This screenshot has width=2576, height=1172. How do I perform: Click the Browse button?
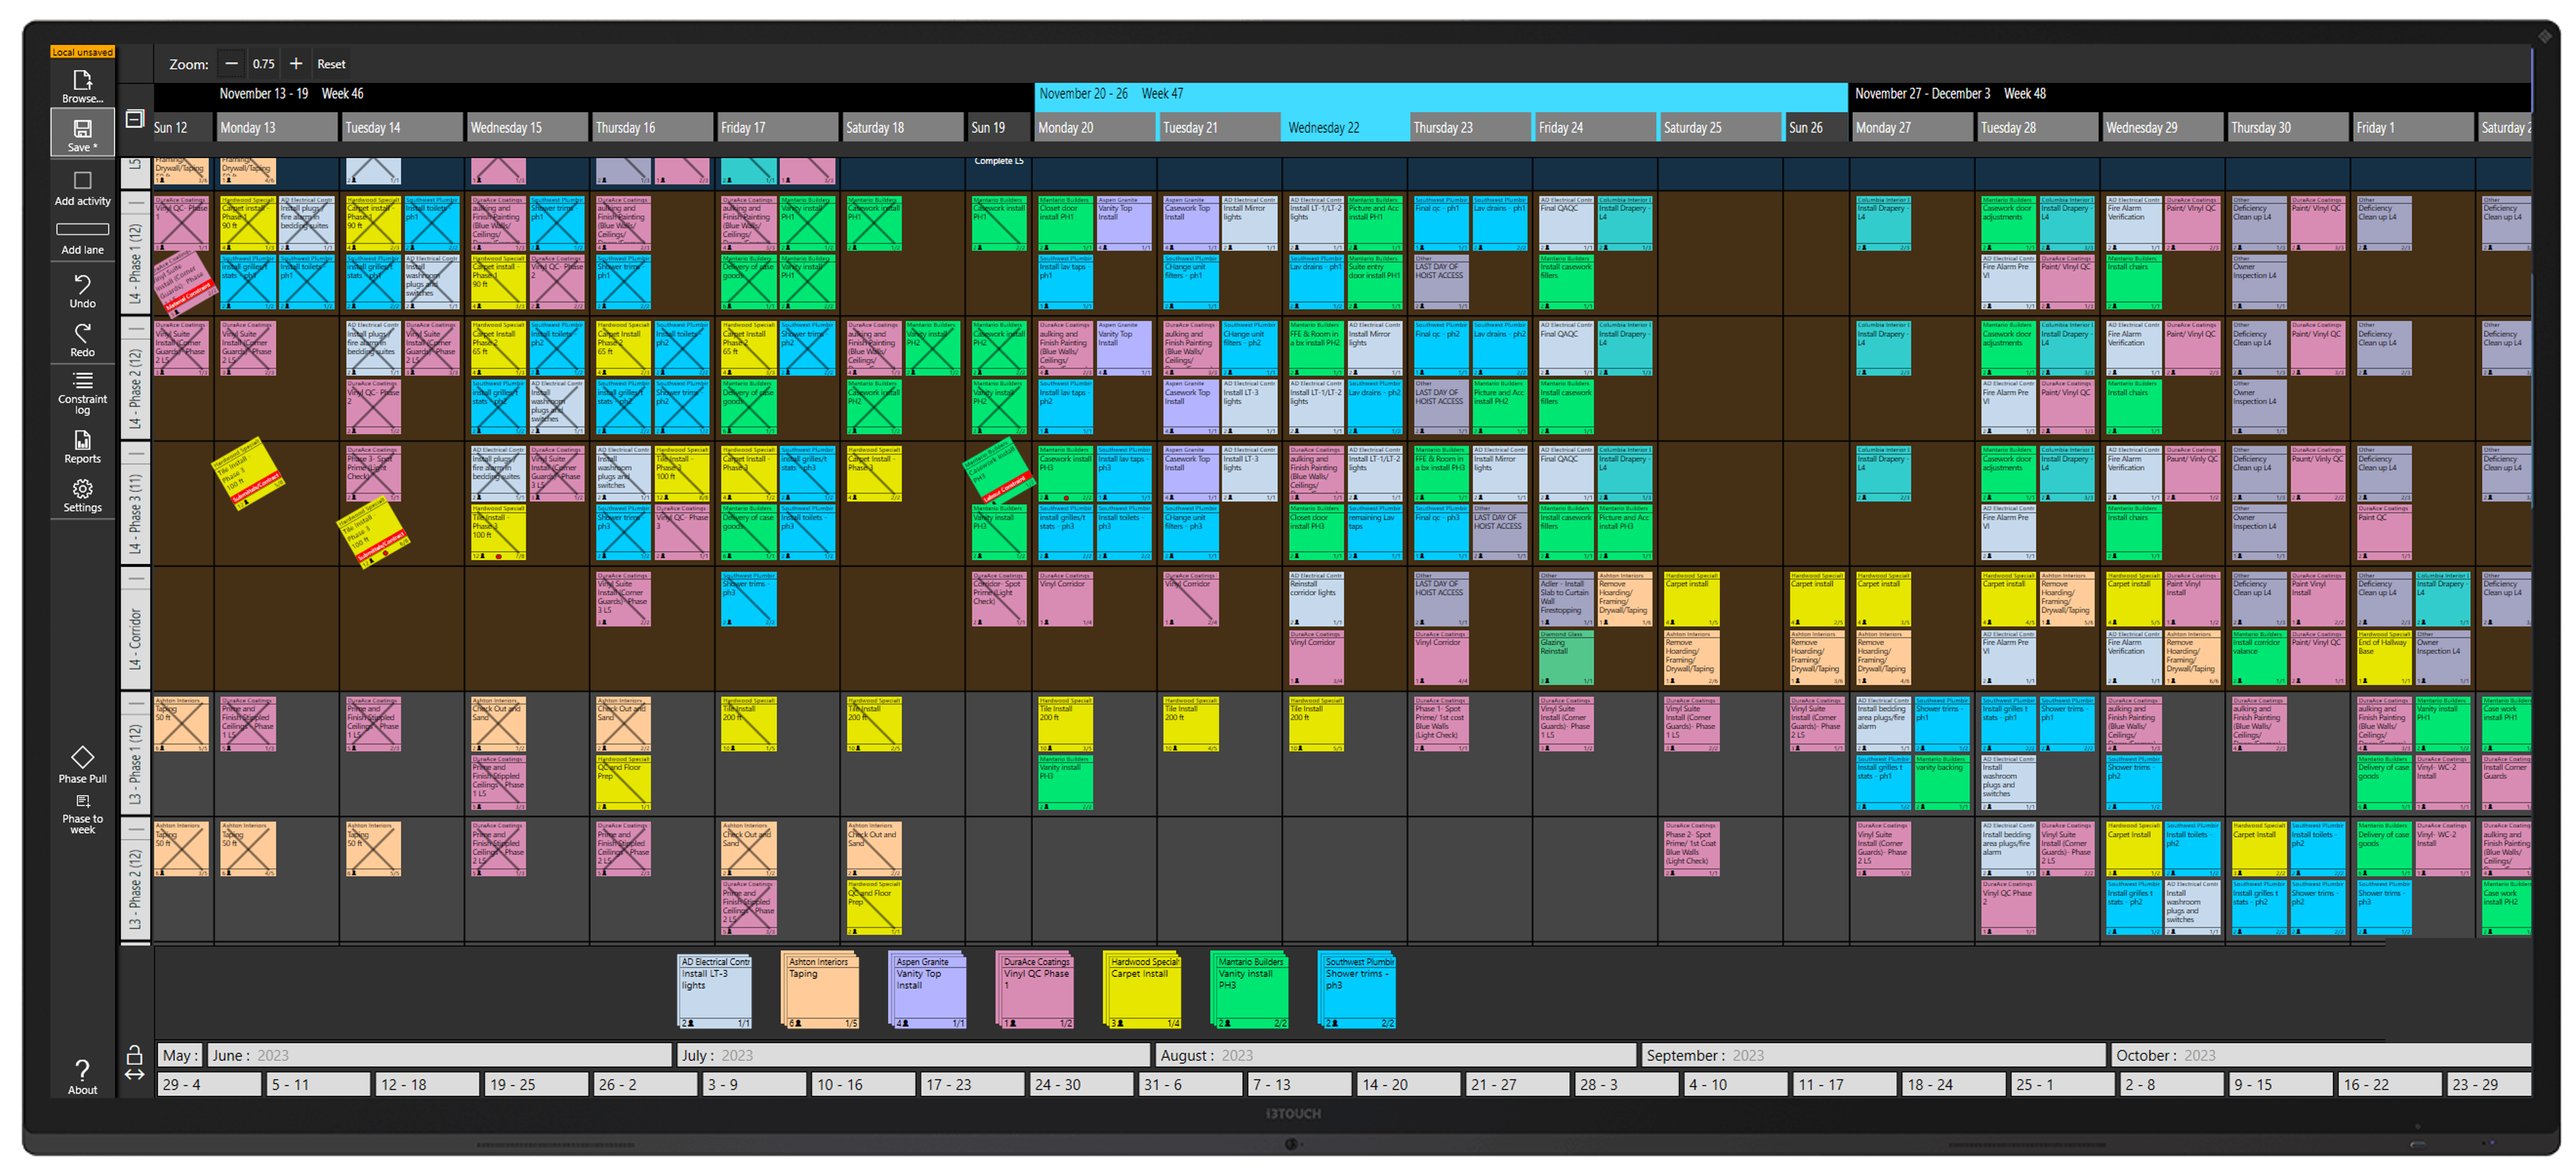pos(82,86)
